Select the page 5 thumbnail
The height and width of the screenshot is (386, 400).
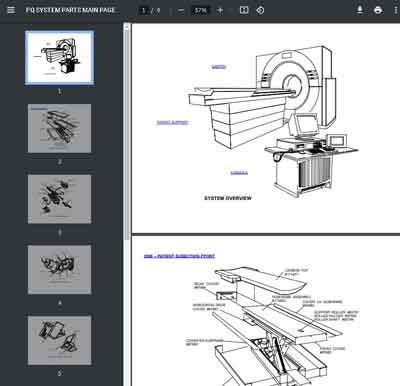pos(60,340)
